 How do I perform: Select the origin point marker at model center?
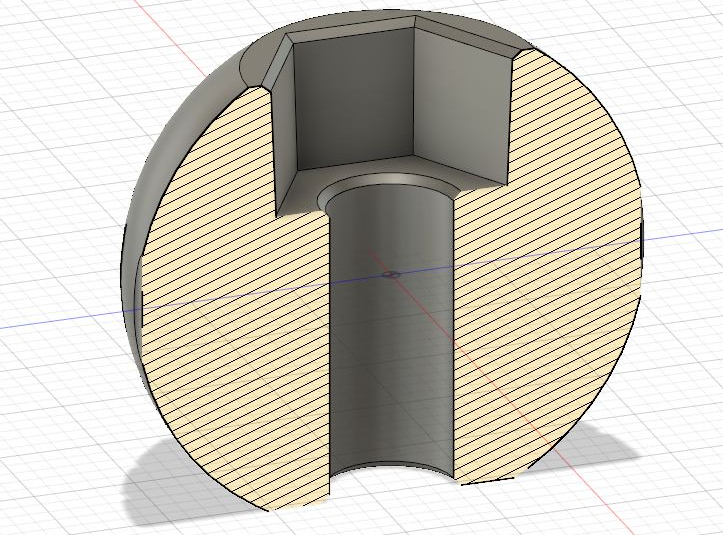coord(391,275)
